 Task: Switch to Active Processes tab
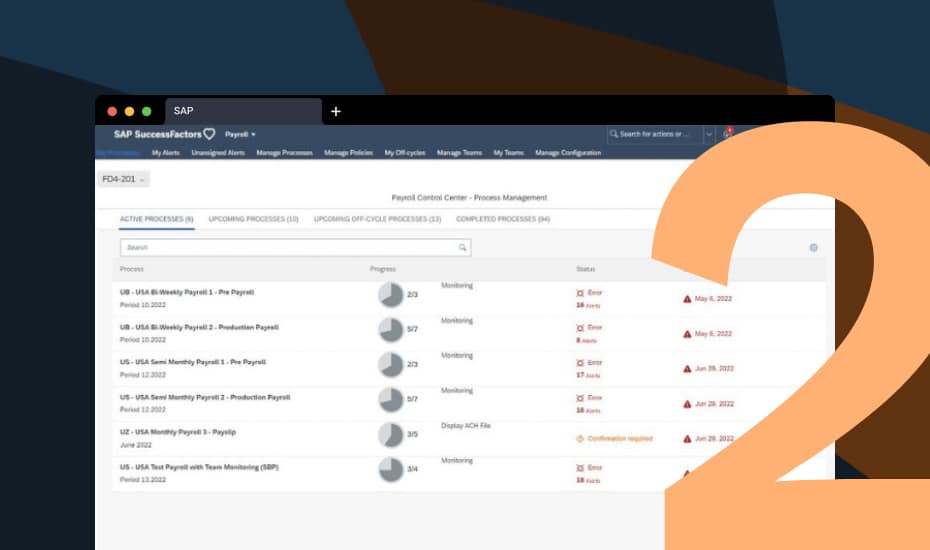point(157,220)
